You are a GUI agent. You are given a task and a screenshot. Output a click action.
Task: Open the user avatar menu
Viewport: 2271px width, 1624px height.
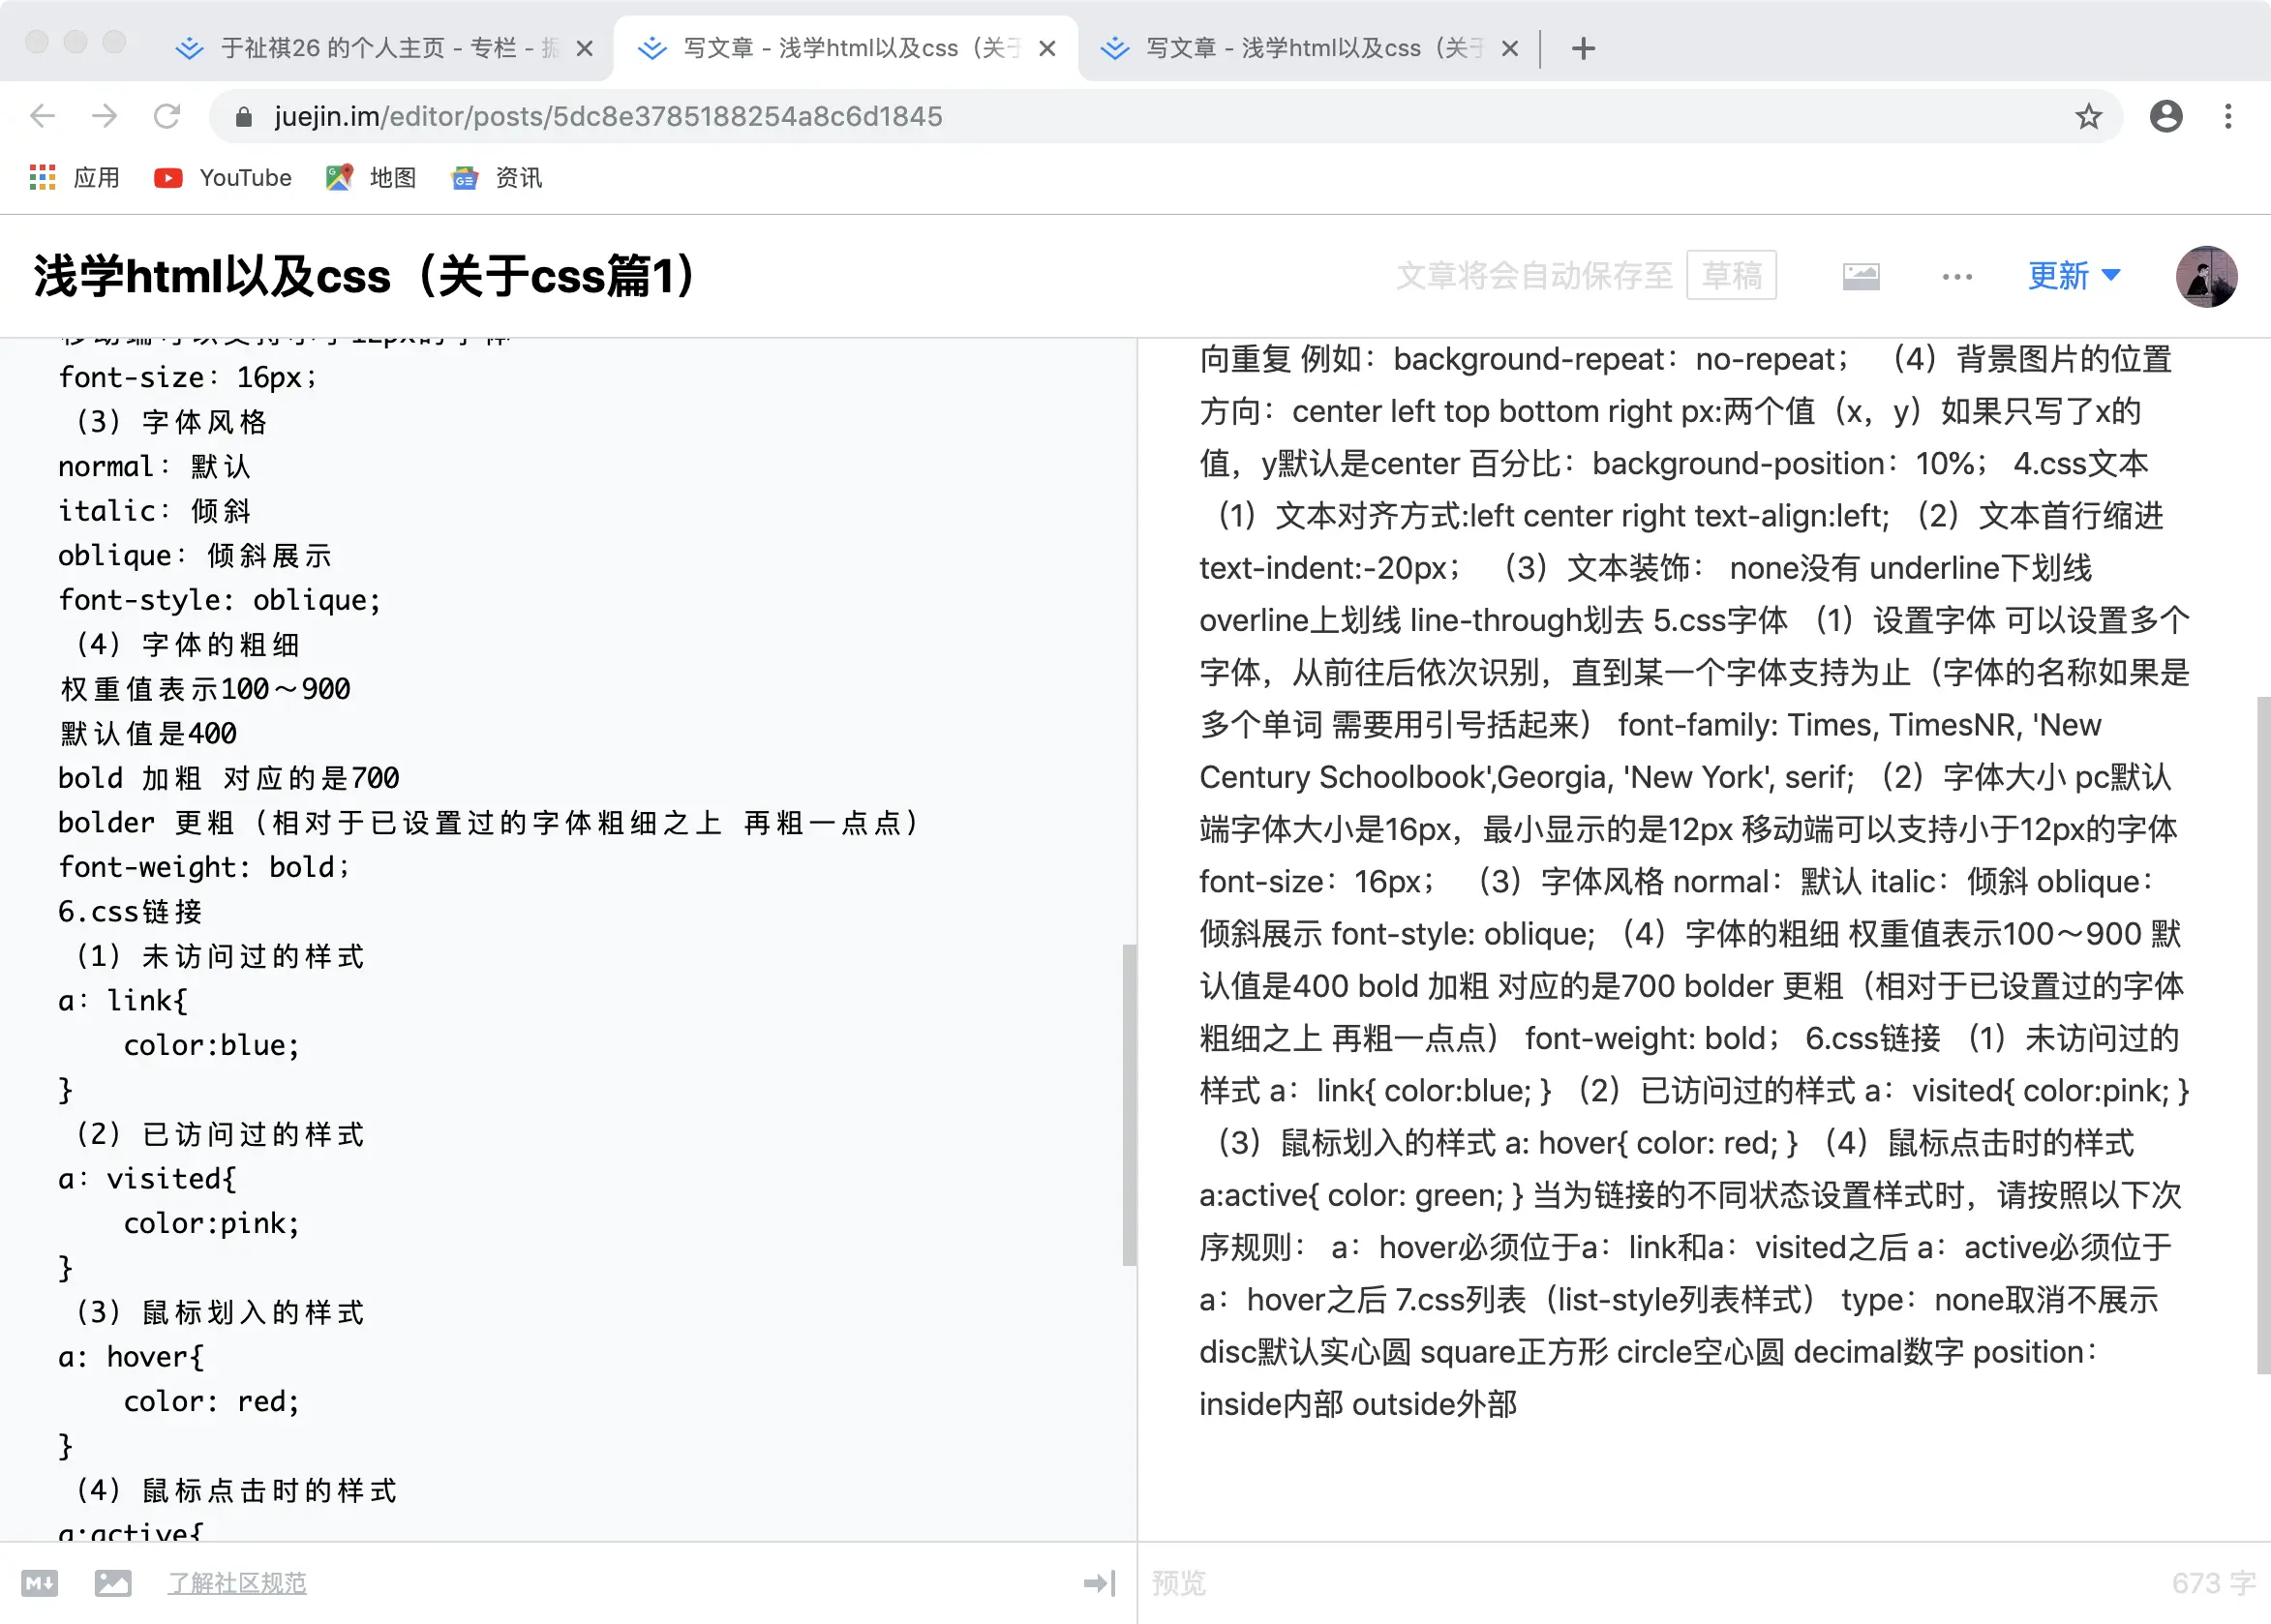(x=2205, y=276)
